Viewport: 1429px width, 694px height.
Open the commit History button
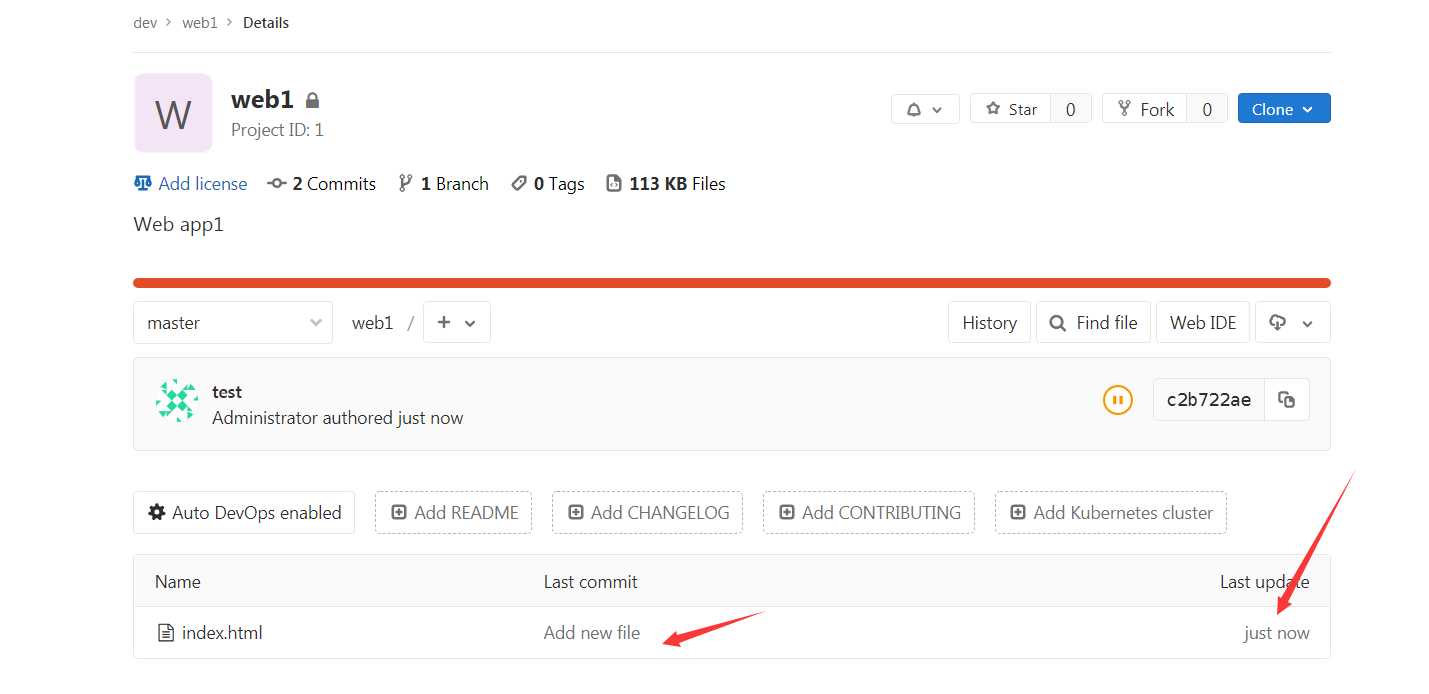point(989,322)
